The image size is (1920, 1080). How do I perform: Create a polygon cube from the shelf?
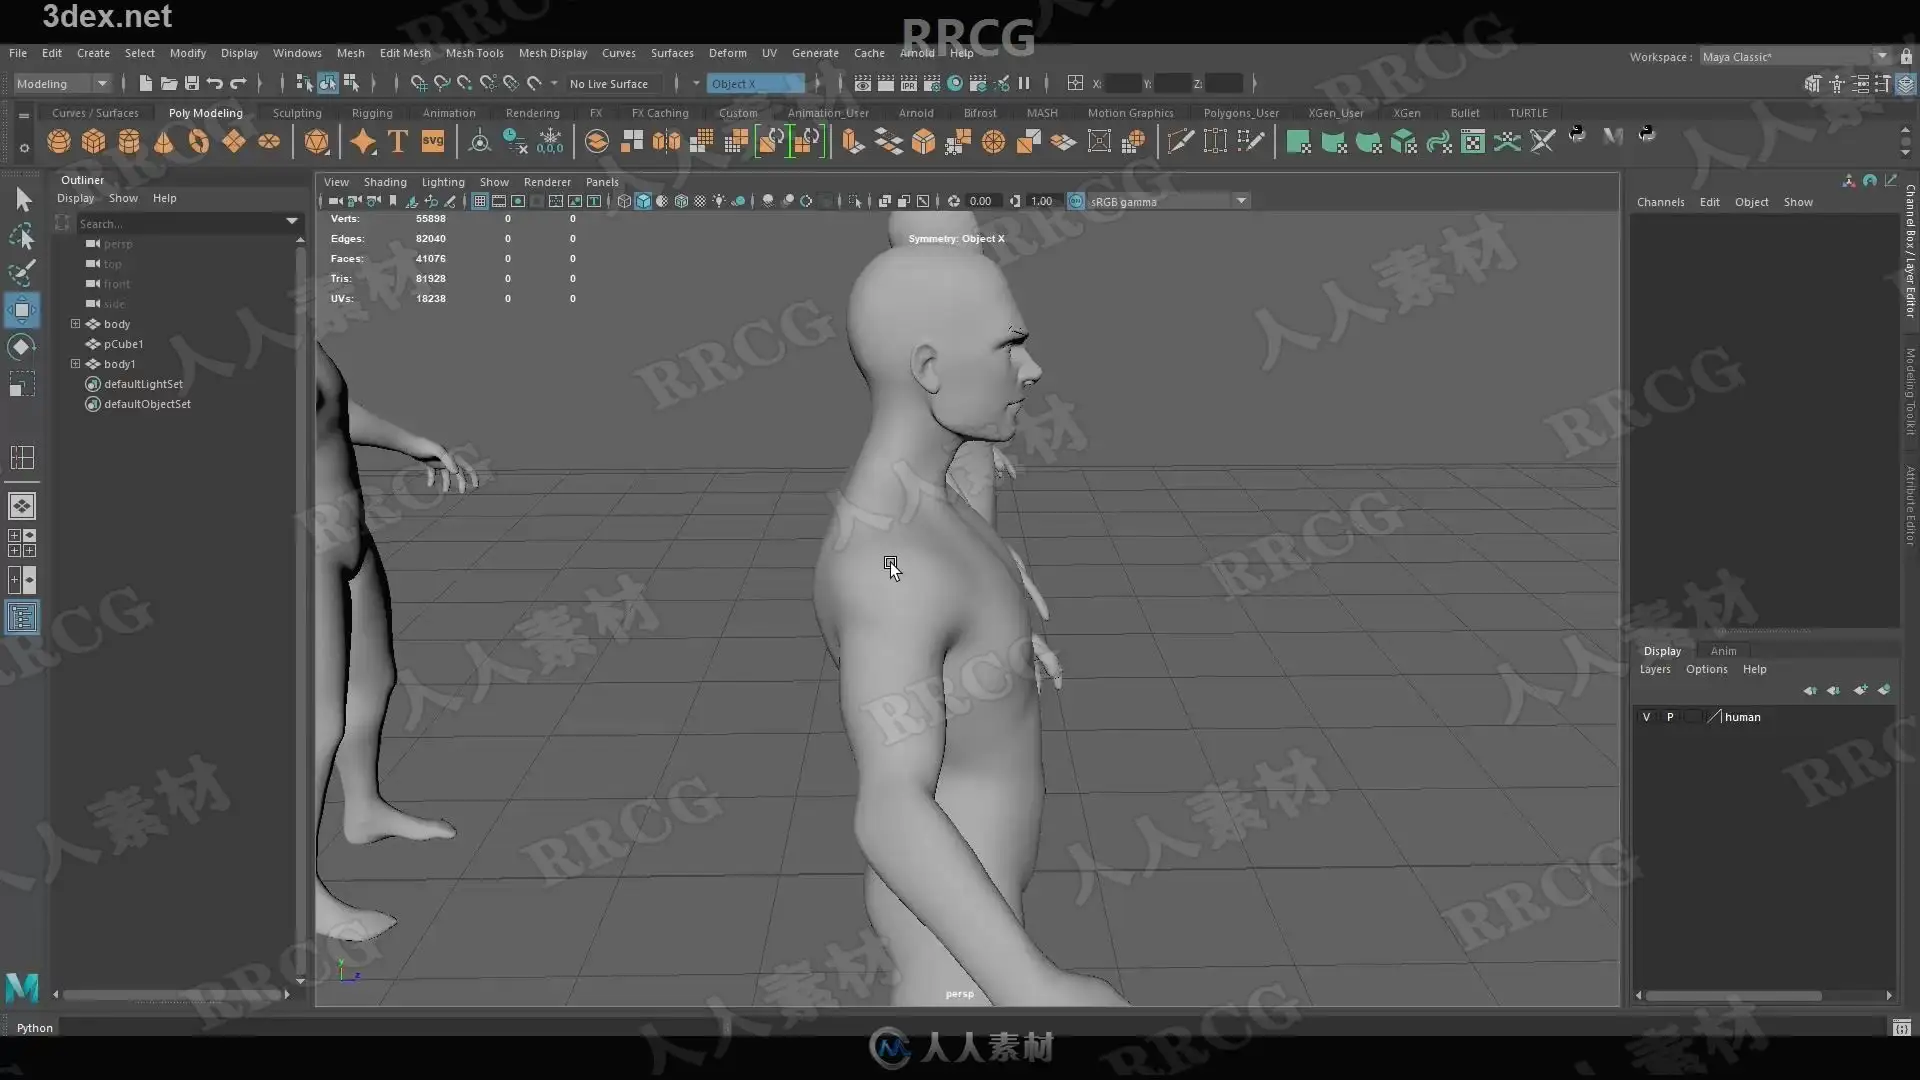[x=94, y=142]
